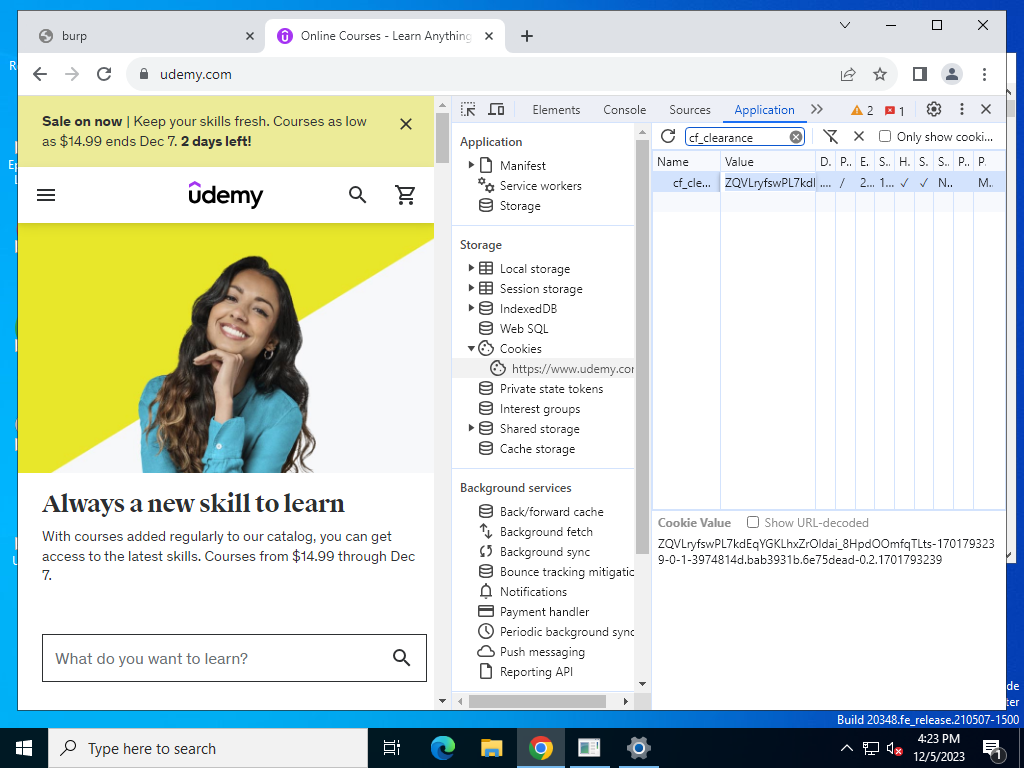Toggle the device toolbar icon
The image size is (1024, 768).
(x=496, y=109)
